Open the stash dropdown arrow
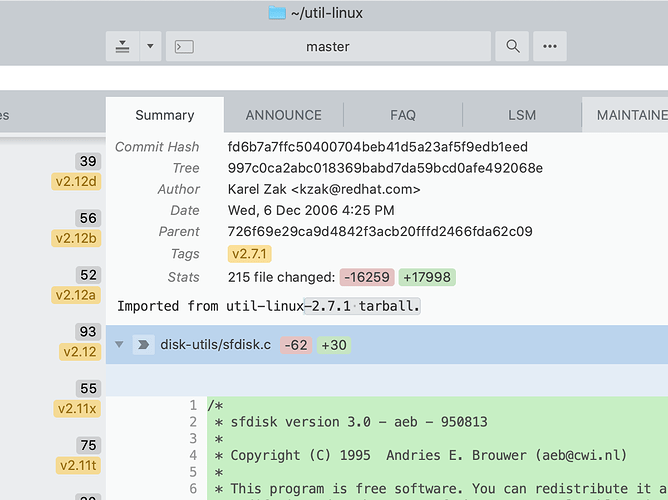 click(x=150, y=46)
